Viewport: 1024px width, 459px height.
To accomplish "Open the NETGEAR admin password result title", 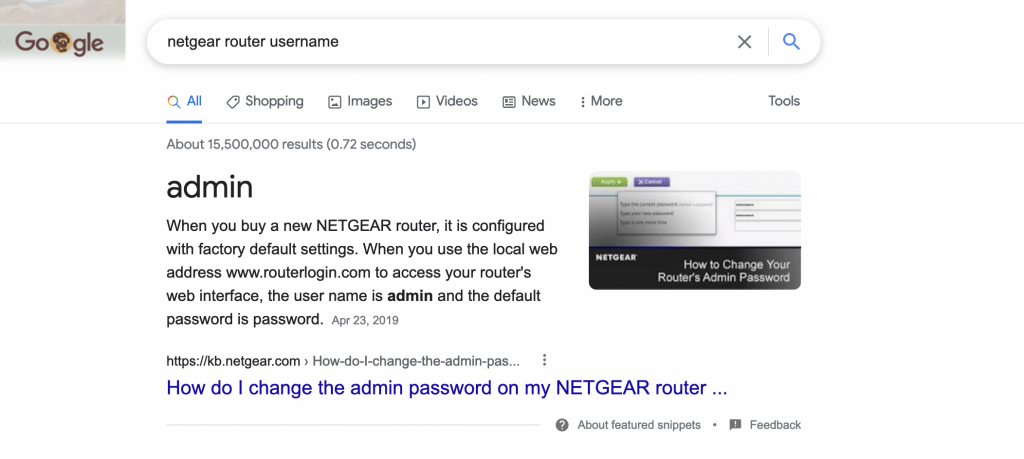I will pos(446,387).
